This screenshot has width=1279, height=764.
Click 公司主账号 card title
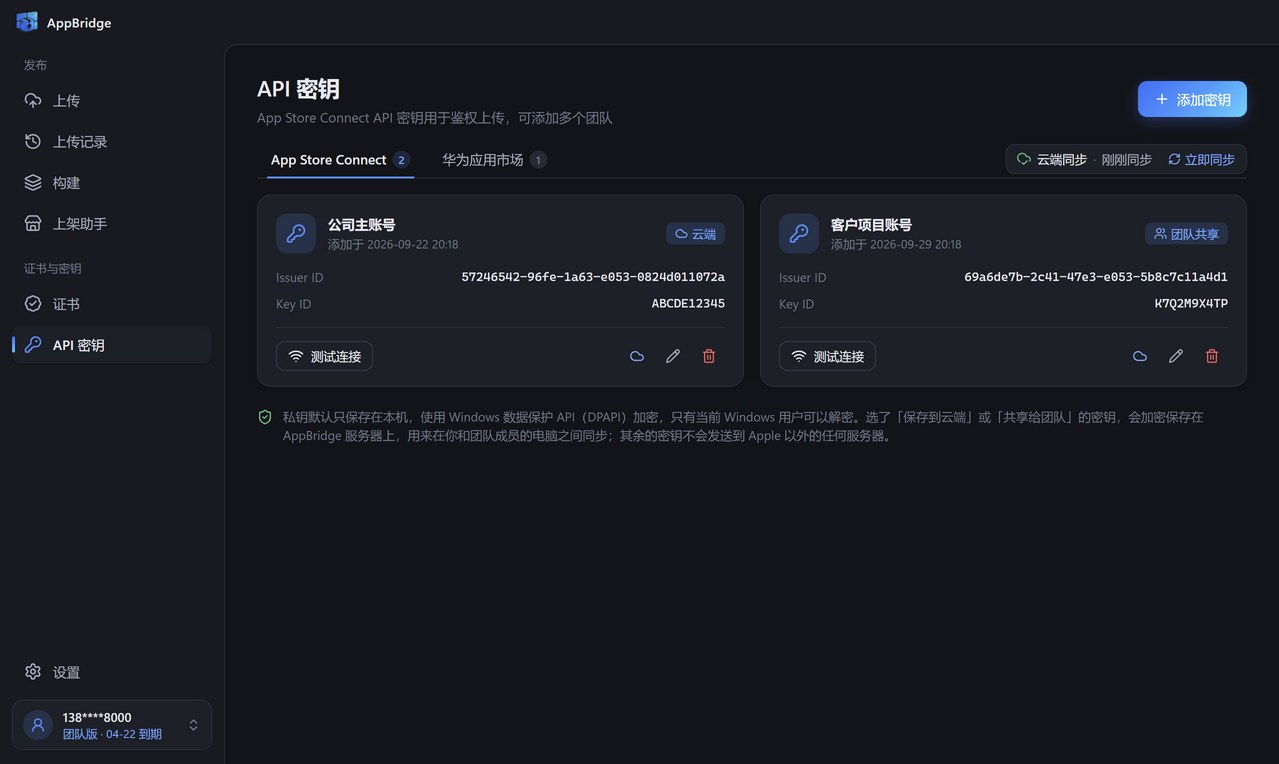[x=361, y=225]
